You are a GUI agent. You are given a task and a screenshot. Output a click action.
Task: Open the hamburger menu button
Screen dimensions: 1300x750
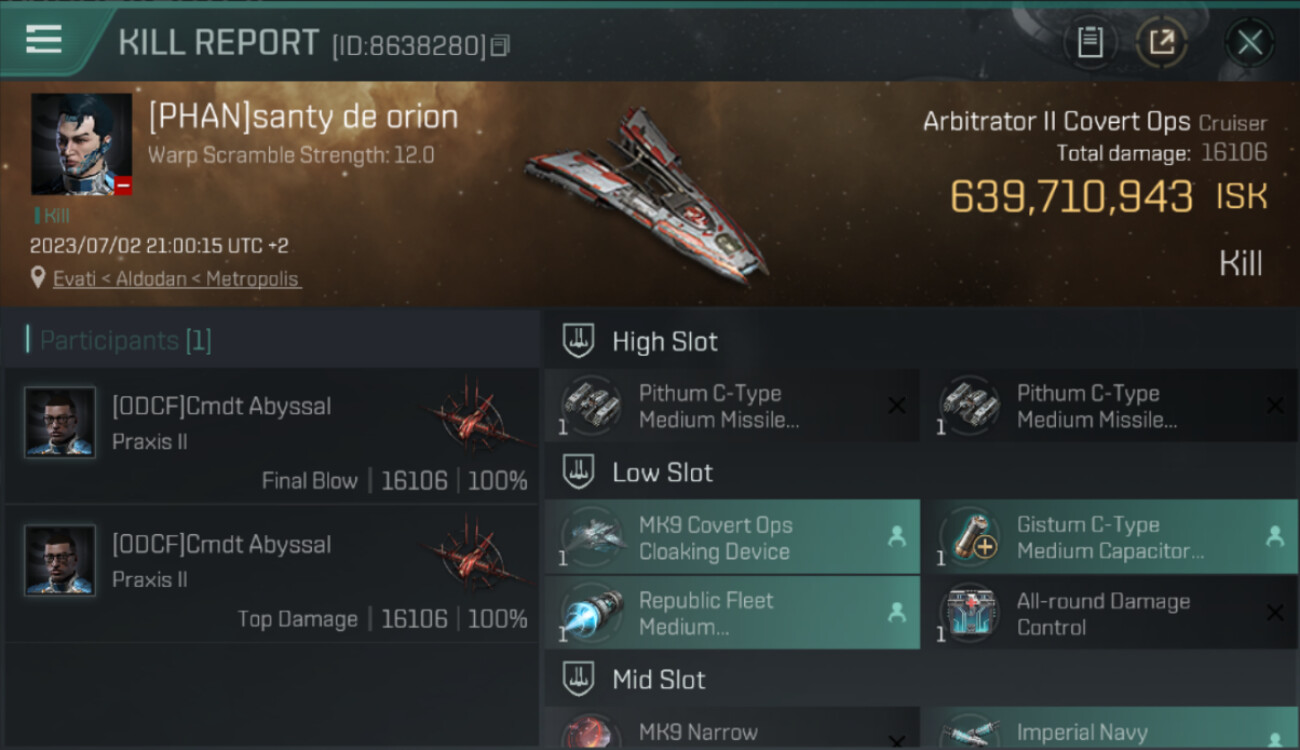[x=43, y=40]
